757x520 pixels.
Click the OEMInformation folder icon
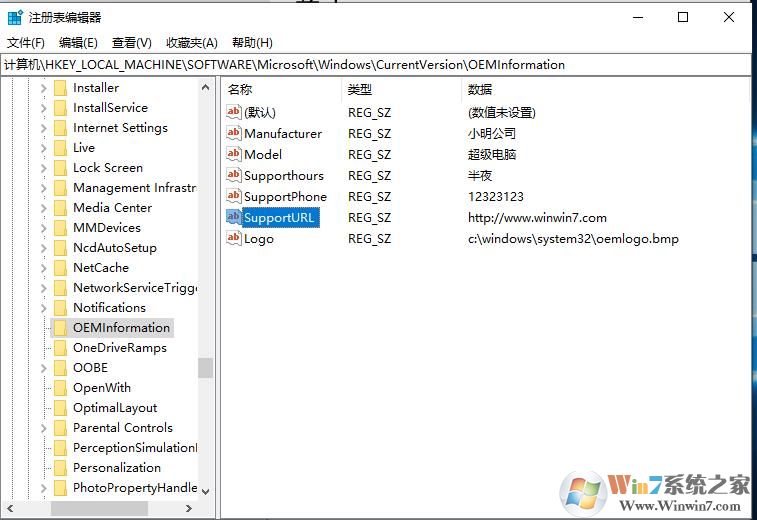(61, 328)
